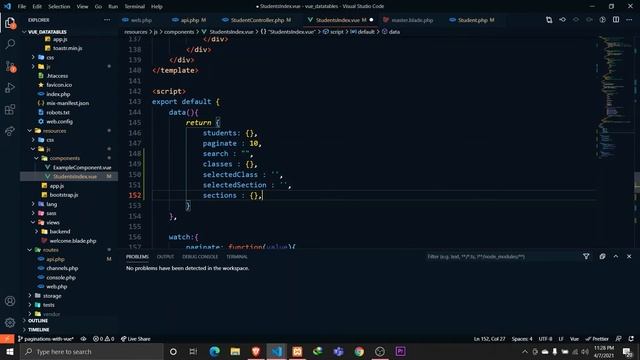
Task: Open the Run and Debug view
Action: [x=10, y=88]
